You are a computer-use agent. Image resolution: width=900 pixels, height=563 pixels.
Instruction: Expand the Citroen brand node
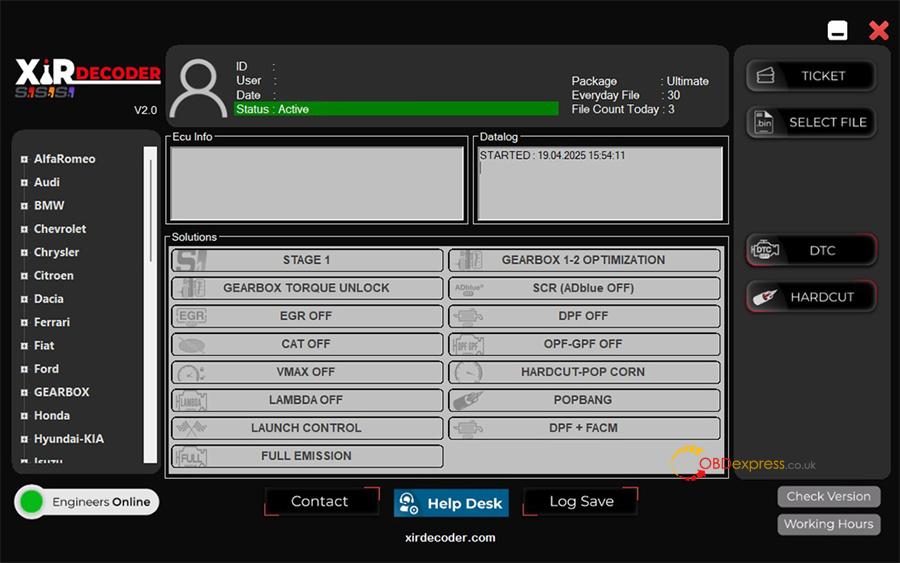tap(24, 276)
